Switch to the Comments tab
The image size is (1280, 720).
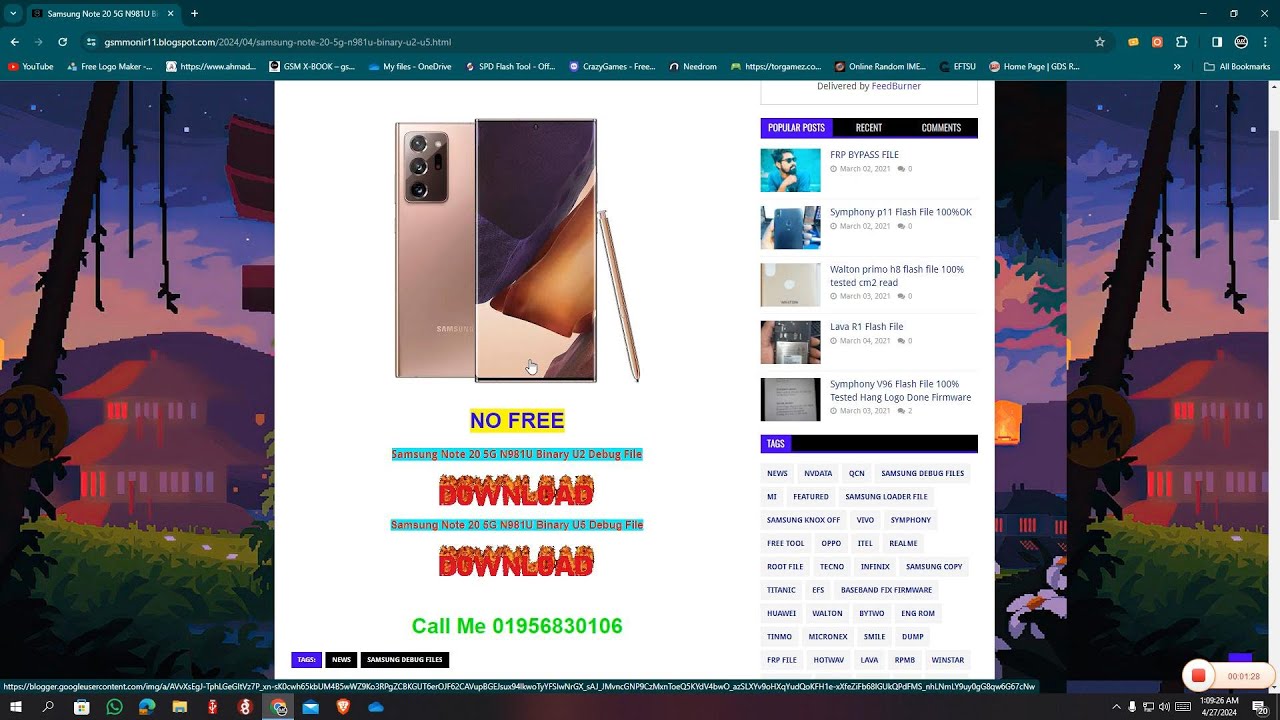940,128
